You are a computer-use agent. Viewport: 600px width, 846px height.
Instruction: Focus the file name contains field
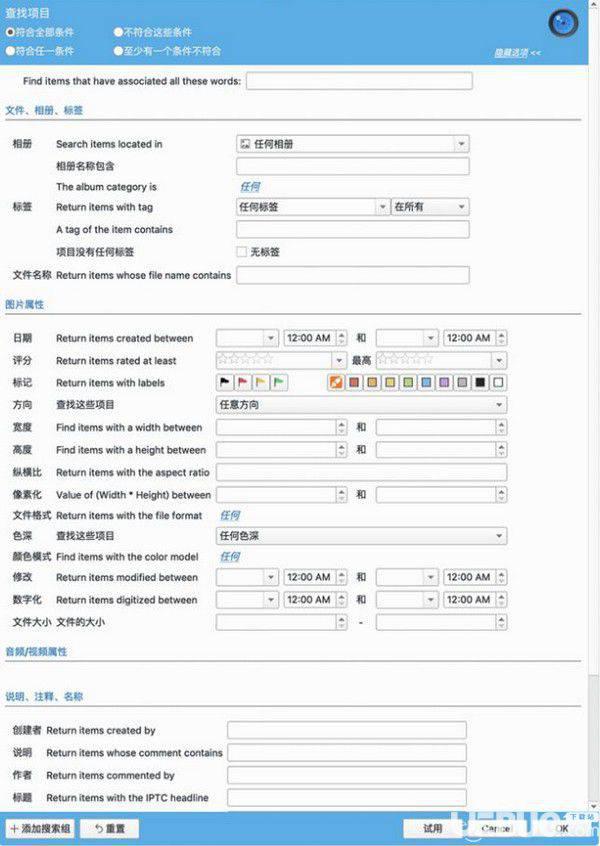coord(353,275)
